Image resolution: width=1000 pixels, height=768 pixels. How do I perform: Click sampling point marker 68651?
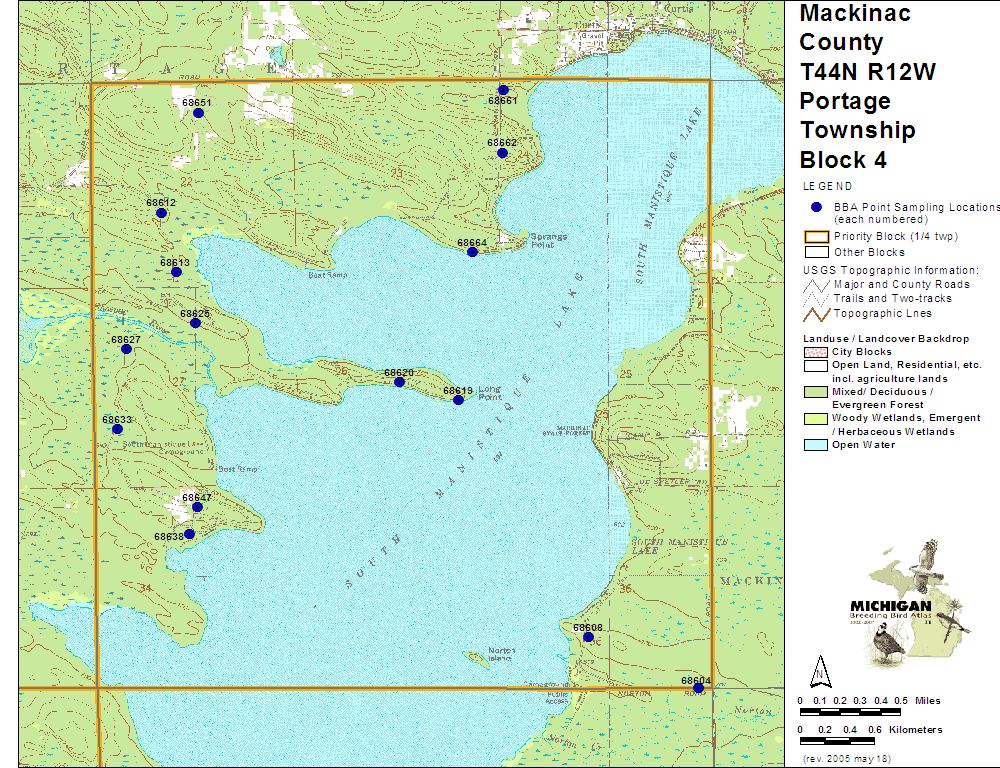[x=198, y=113]
